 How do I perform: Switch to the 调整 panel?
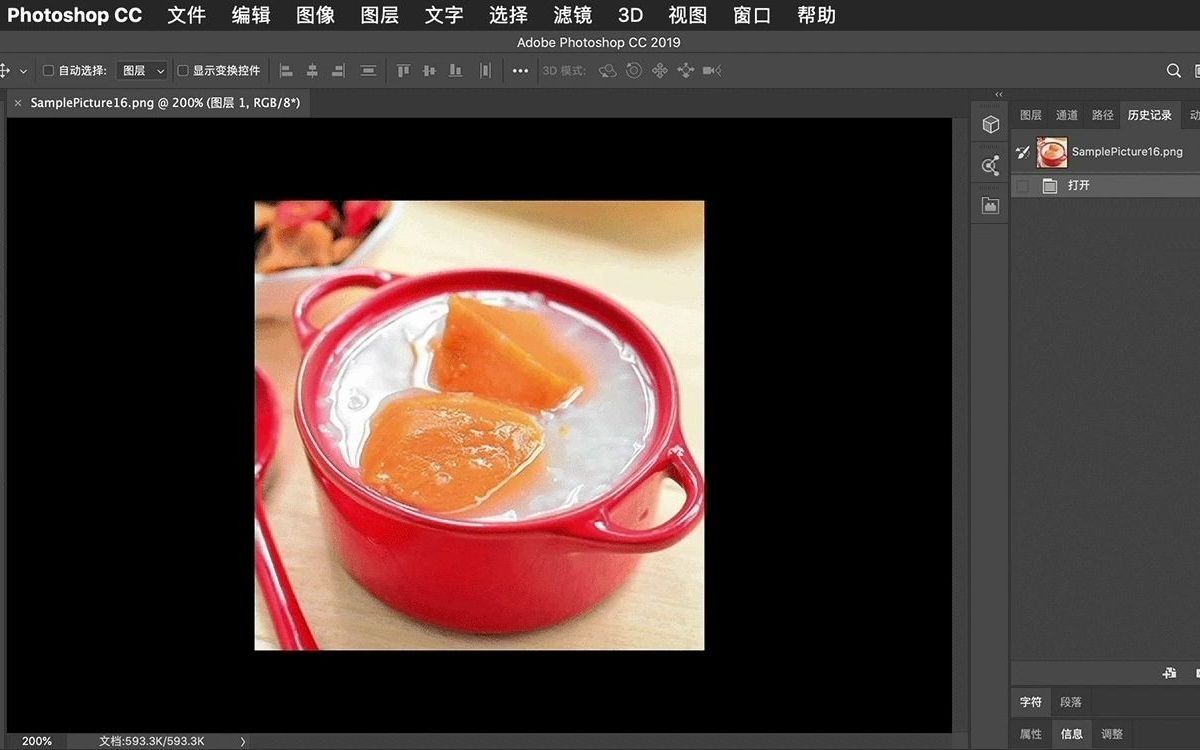1111,733
